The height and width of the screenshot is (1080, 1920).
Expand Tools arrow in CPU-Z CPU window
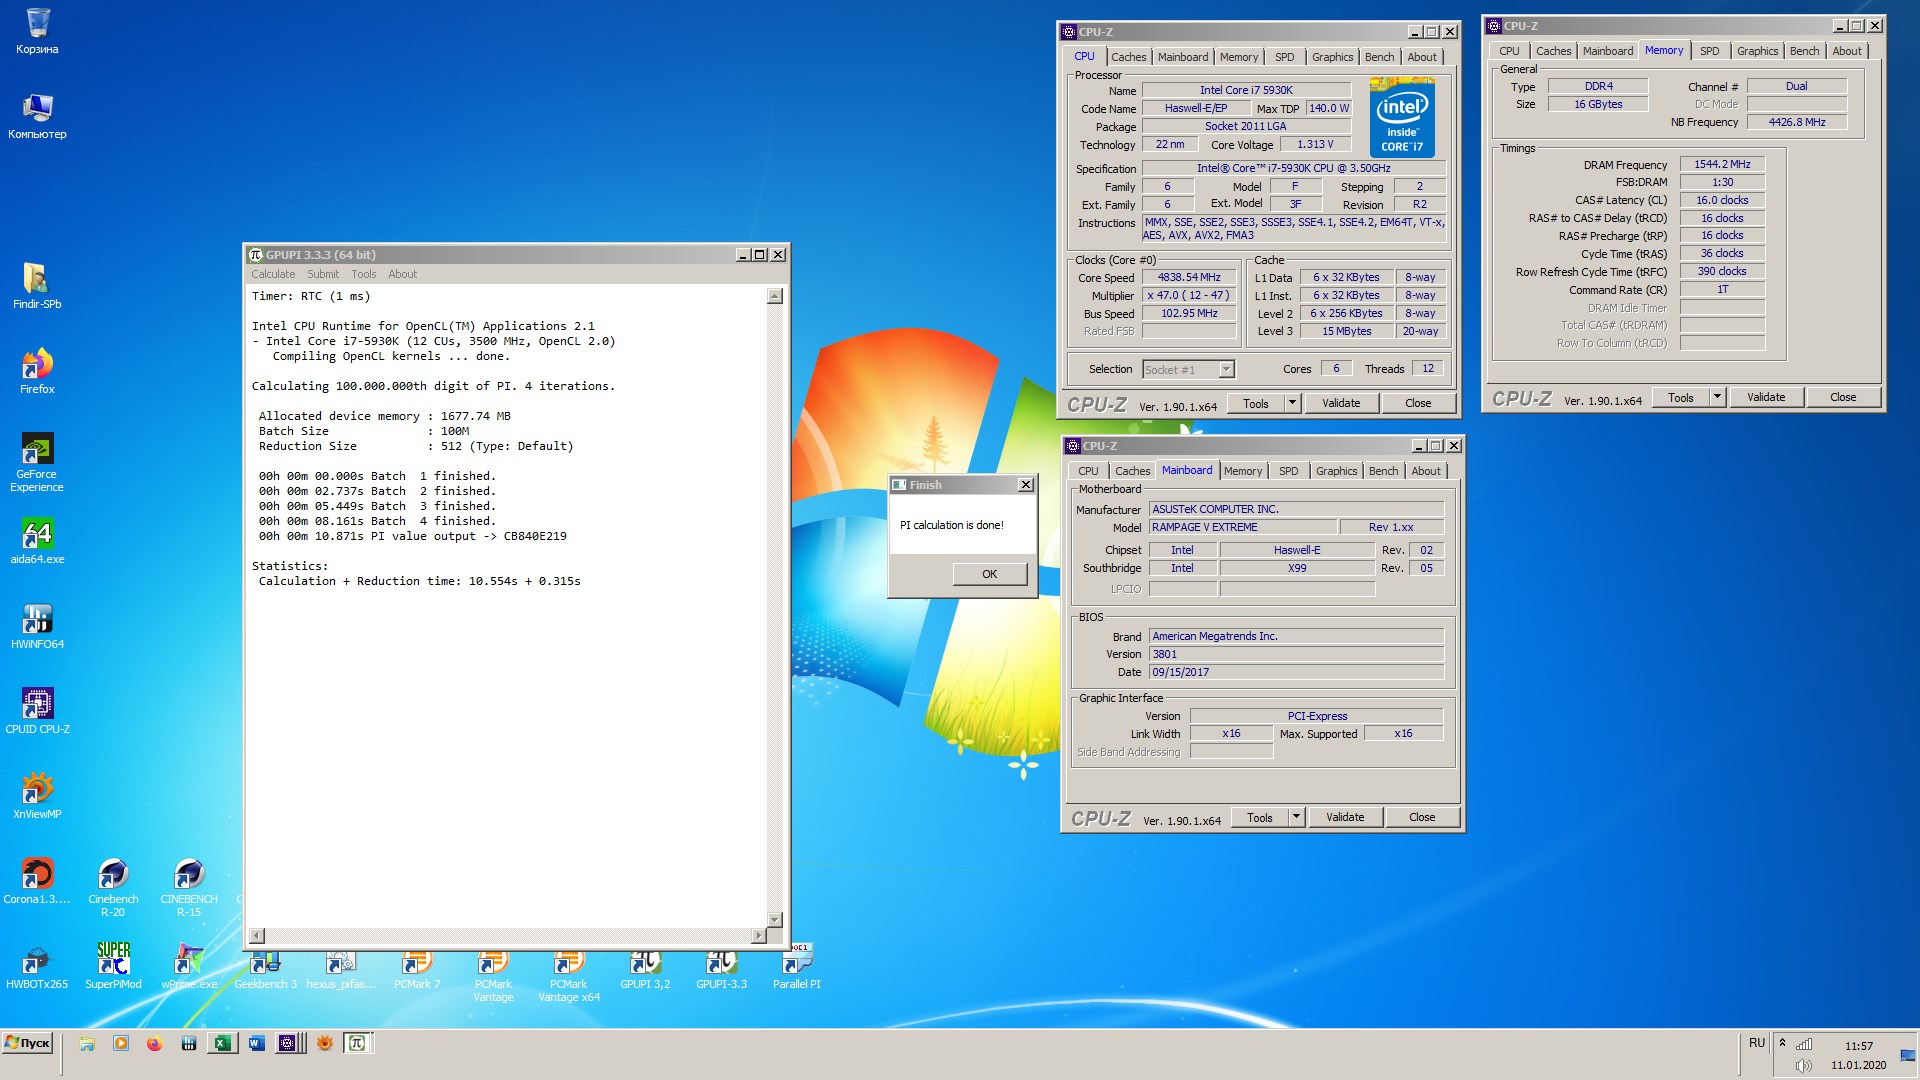click(x=1292, y=403)
